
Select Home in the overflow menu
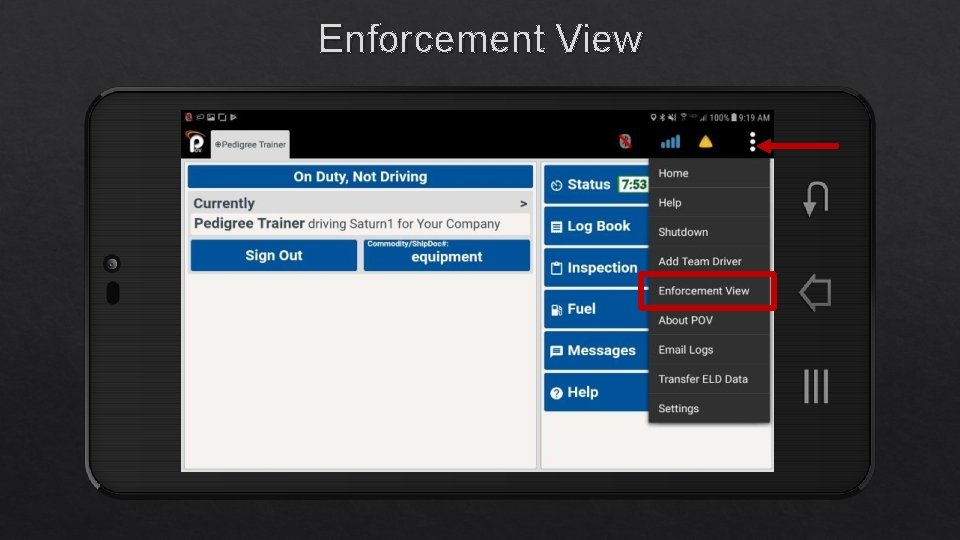709,173
